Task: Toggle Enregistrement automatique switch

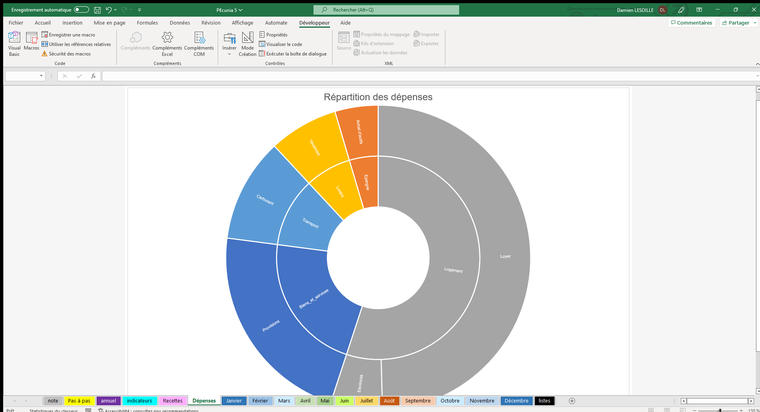Action: (81, 9)
